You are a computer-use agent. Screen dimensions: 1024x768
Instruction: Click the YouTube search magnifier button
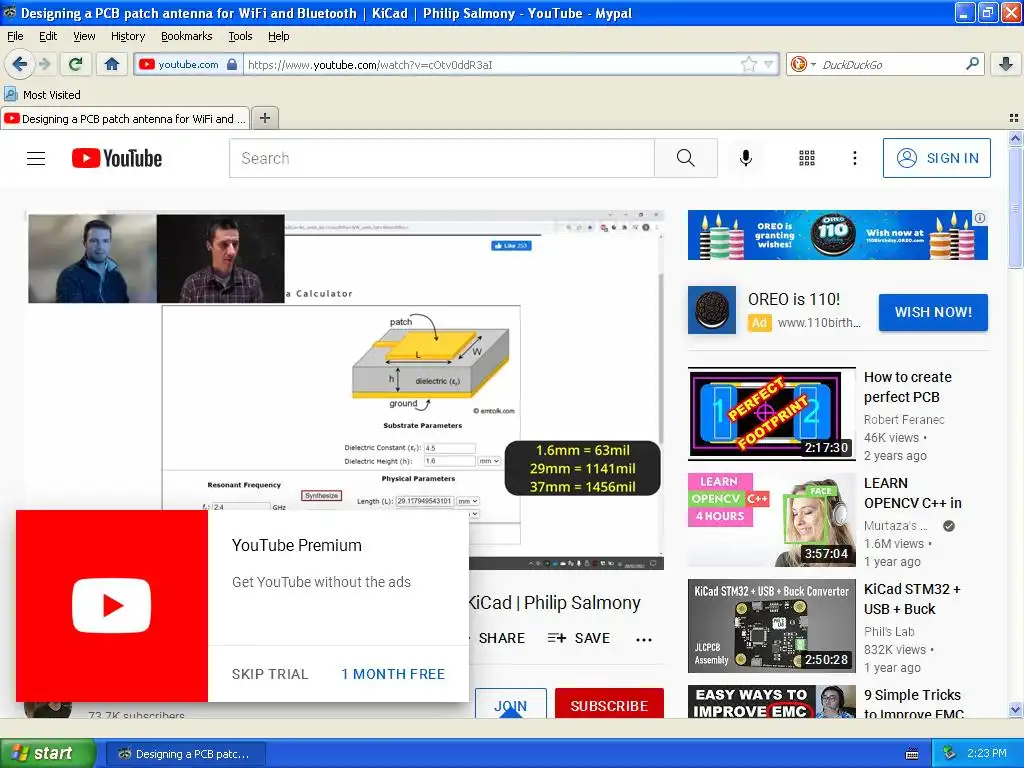coord(686,158)
